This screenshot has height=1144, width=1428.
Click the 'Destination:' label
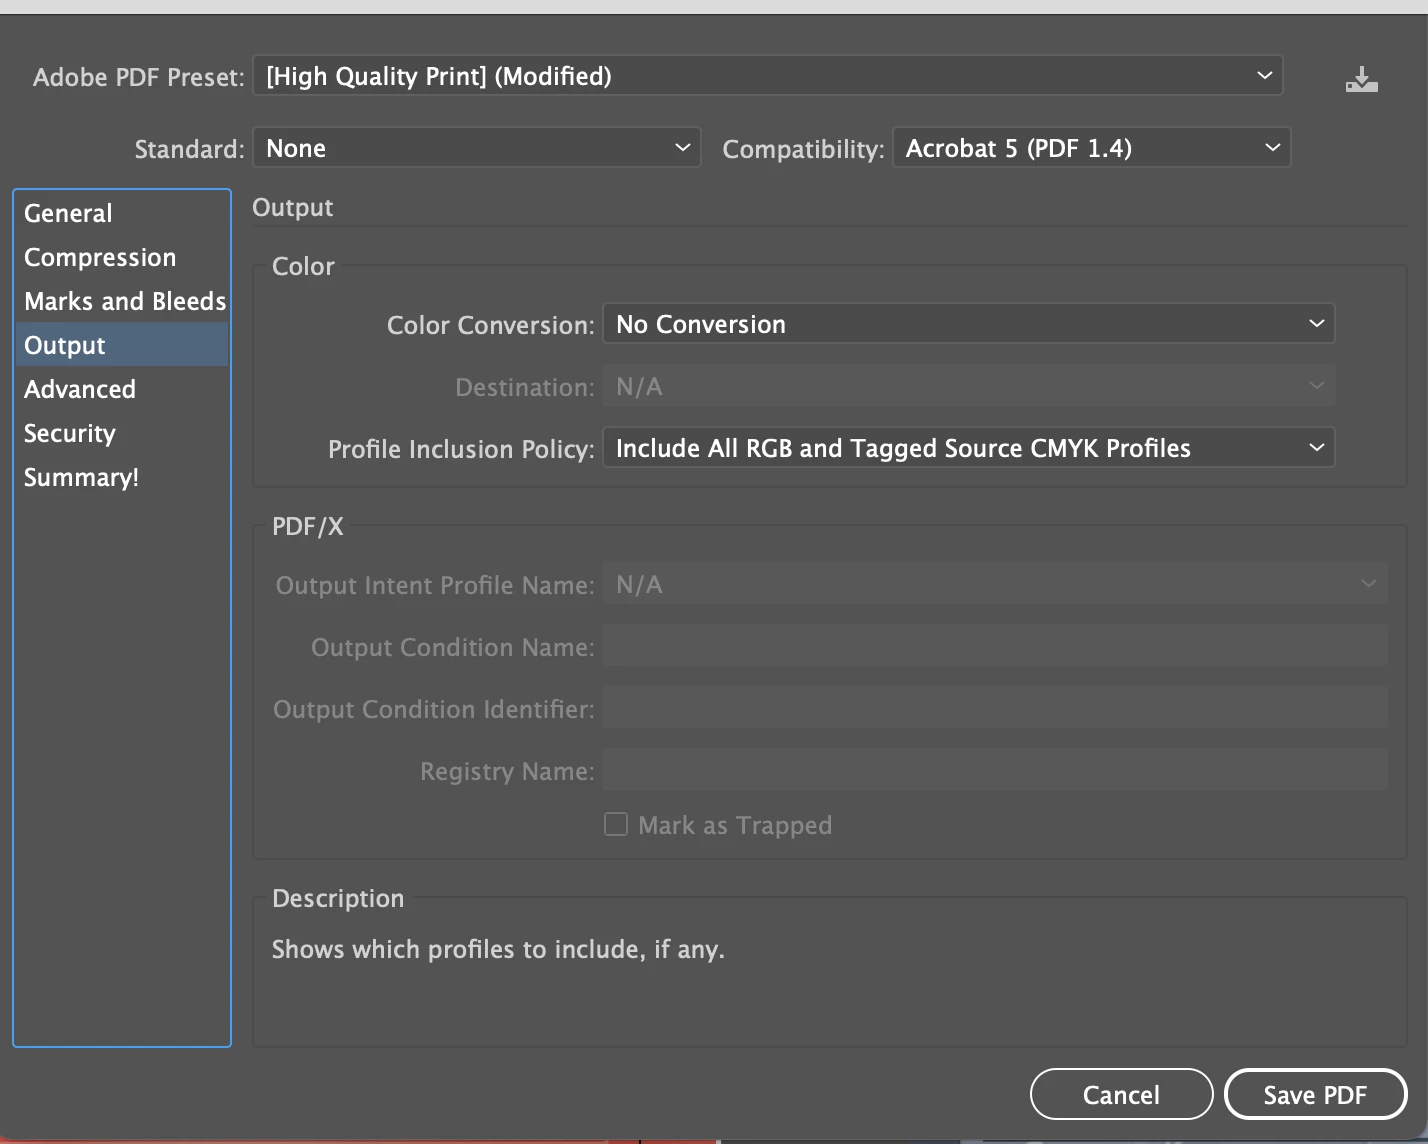pyautogui.click(x=525, y=387)
